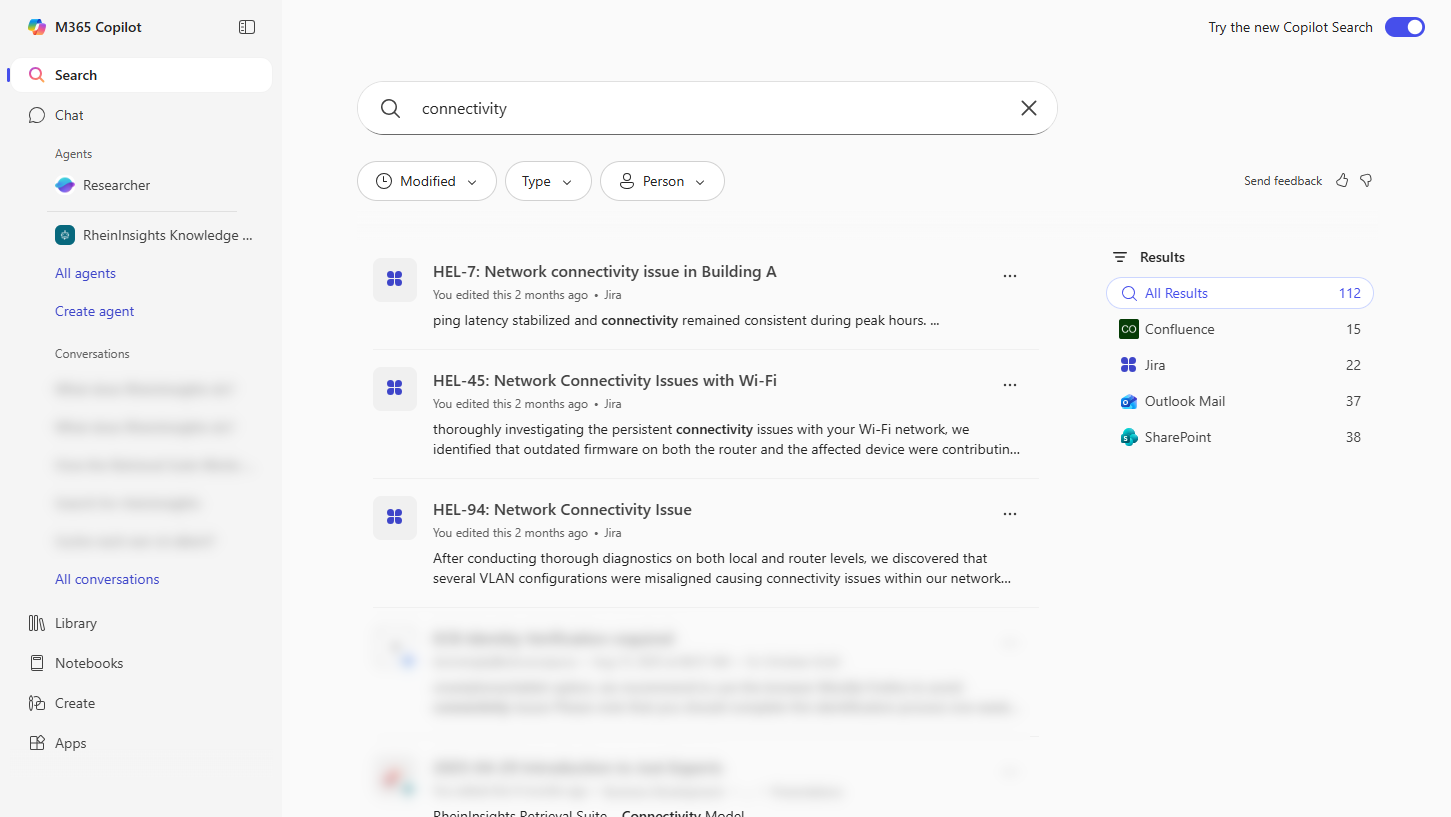The height and width of the screenshot is (817, 1451).
Task: Toggle off the new Copilot Search switch
Action: coord(1404,27)
